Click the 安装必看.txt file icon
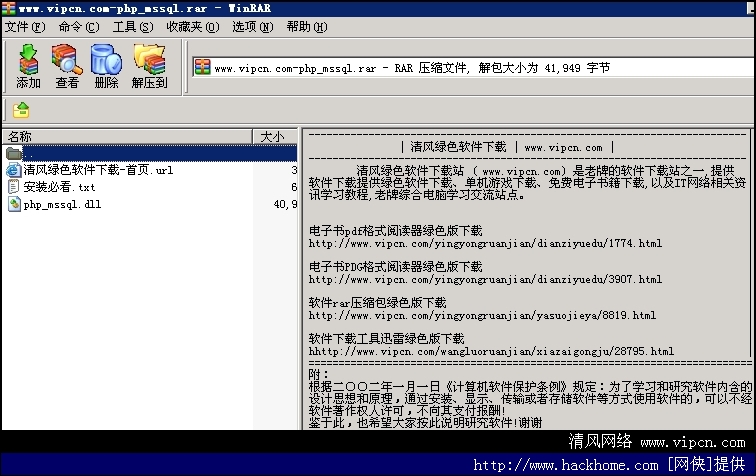The height and width of the screenshot is (476, 756). [x=14, y=187]
